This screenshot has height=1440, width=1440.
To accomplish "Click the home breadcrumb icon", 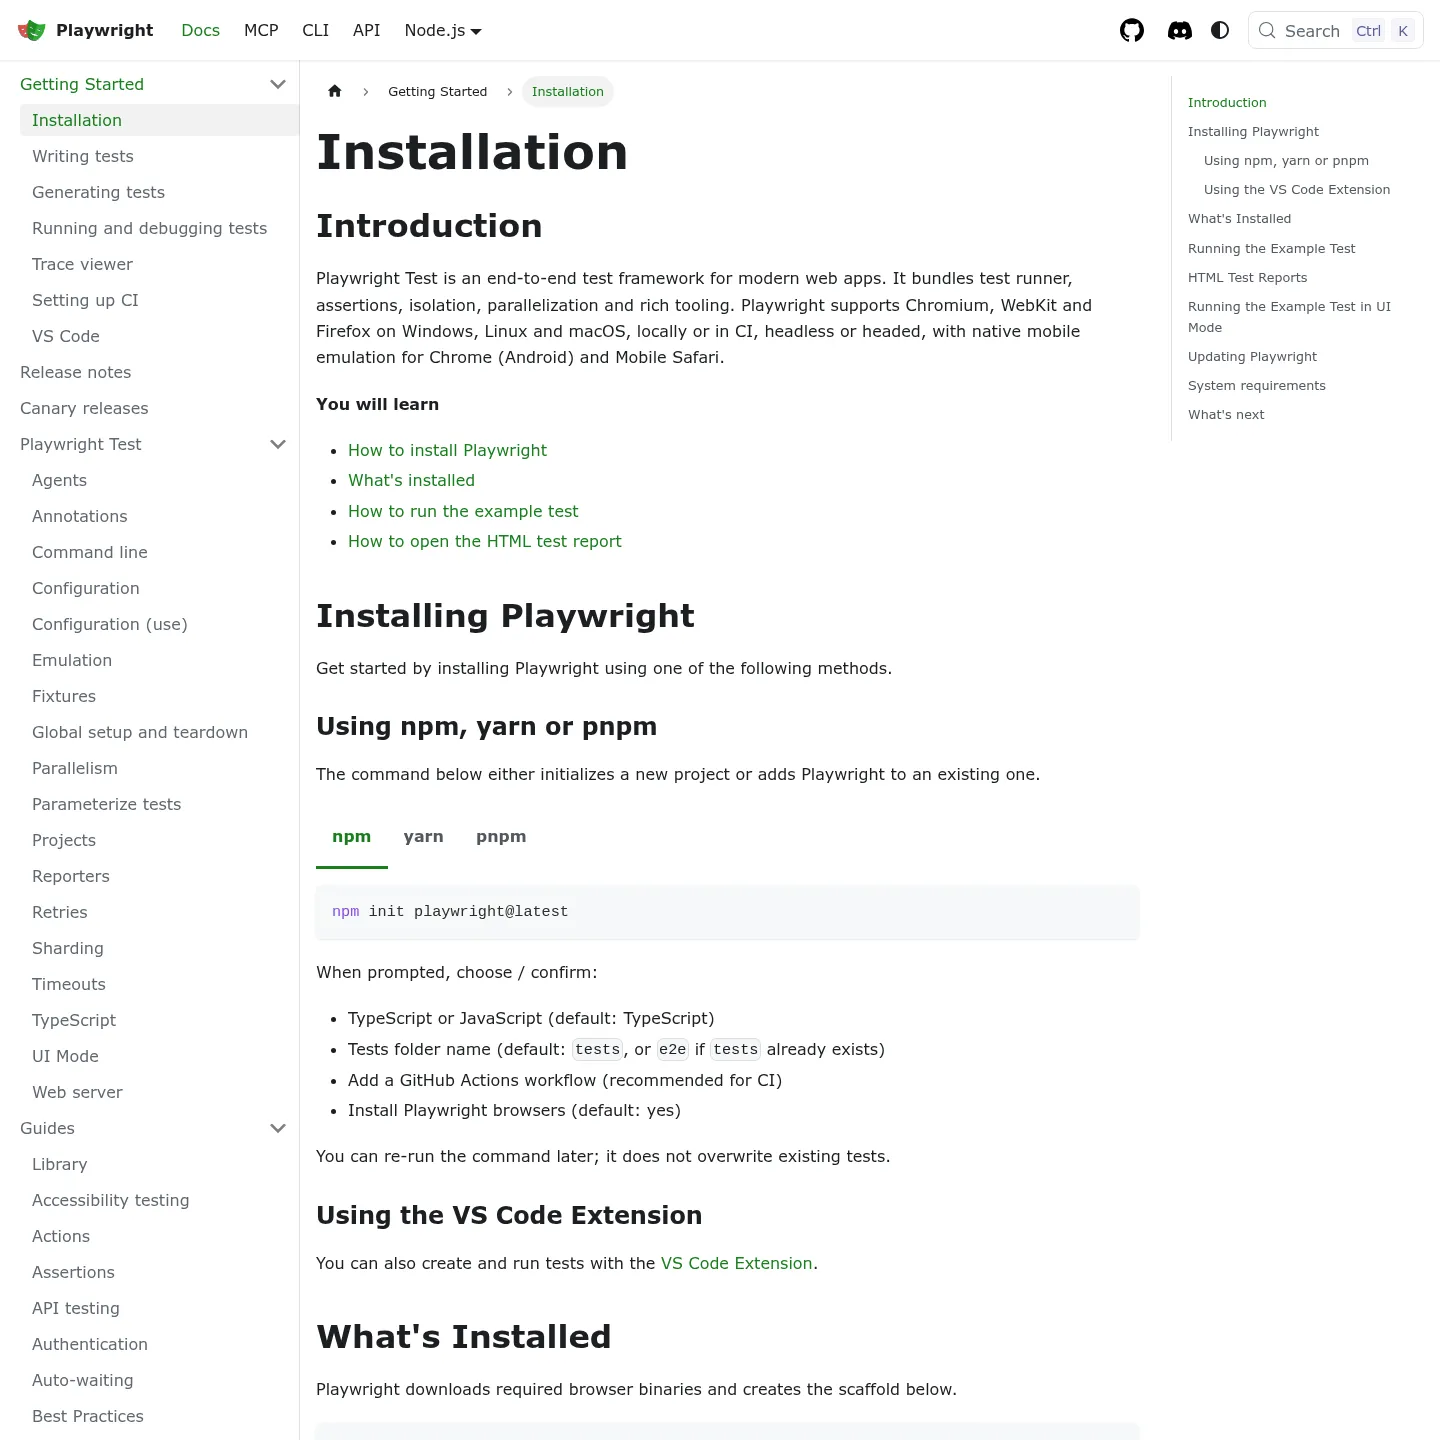I will click(335, 91).
